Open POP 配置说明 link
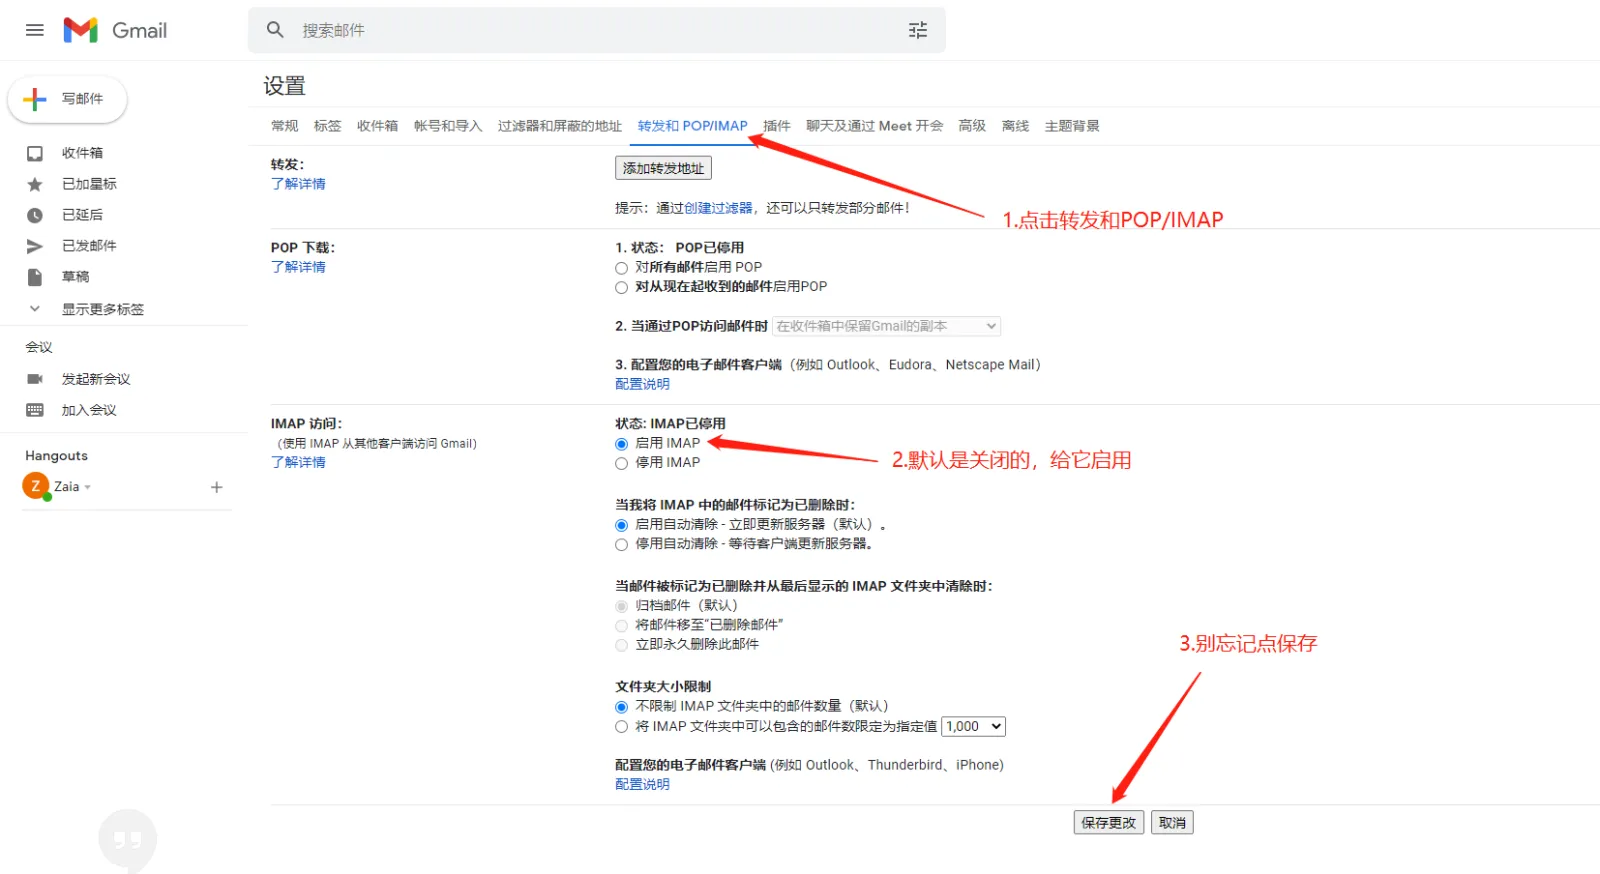 coord(642,384)
